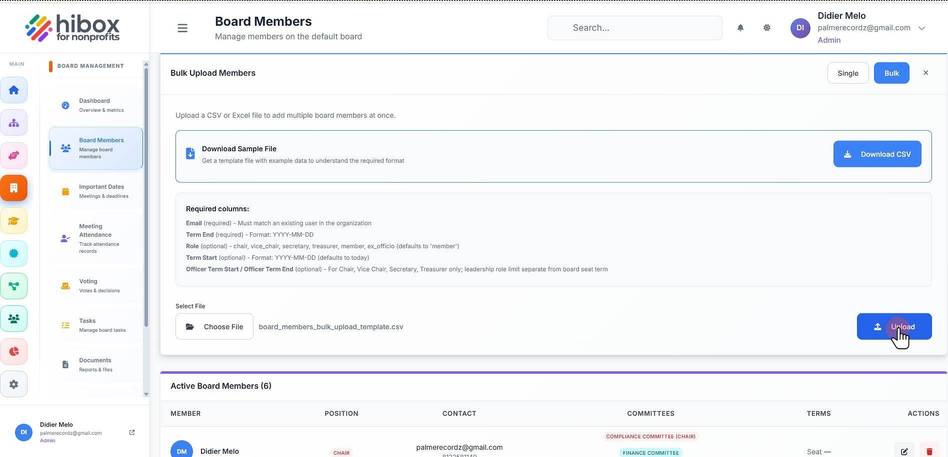Click the Download Sample File title
The image size is (948, 457).
[x=239, y=149]
